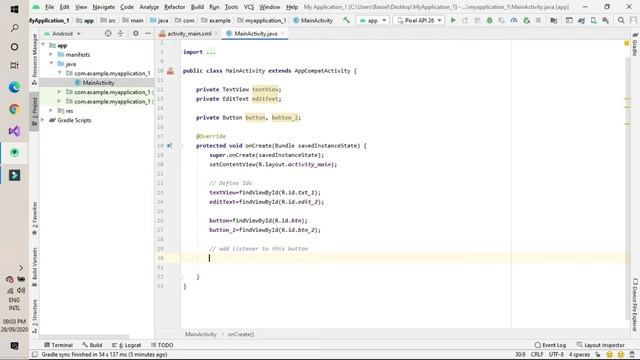The height and width of the screenshot is (360, 640).
Task: Toggle the Structure side tab
Action: pyautogui.click(x=34, y=316)
